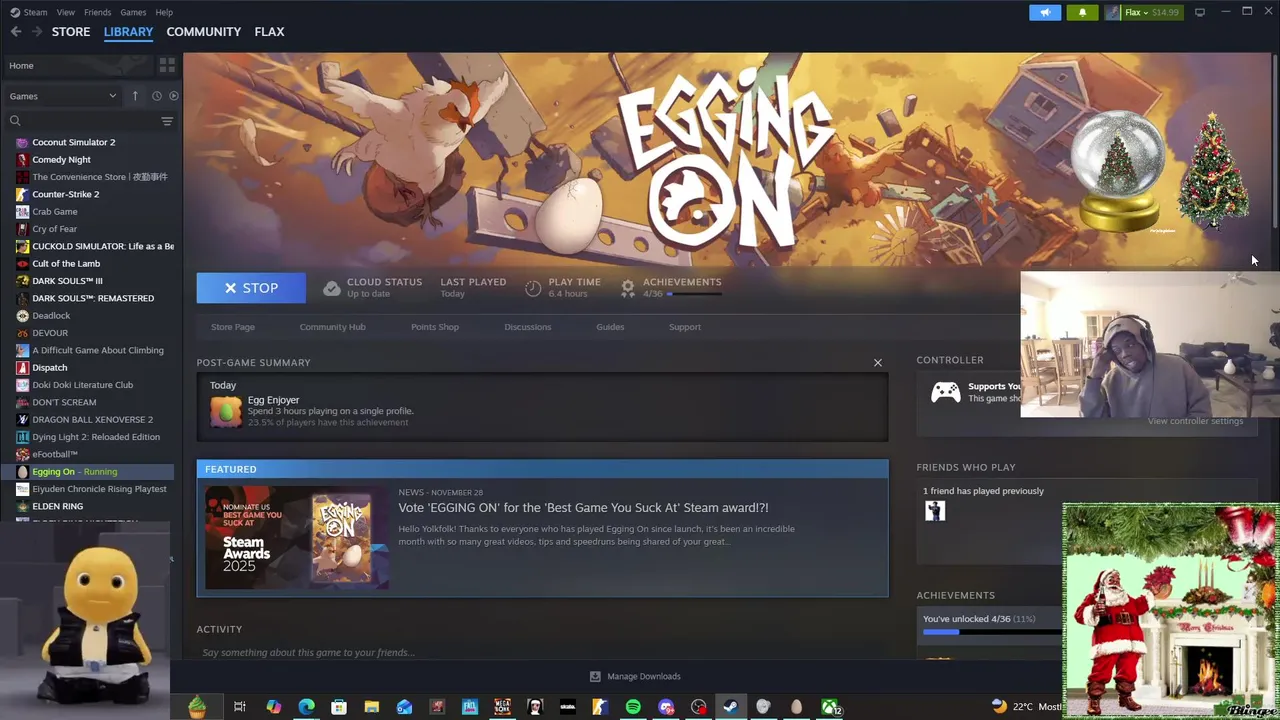Image resolution: width=1280 pixels, height=720 pixels.
Task: Go back with the left arrow
Action: pos(16,32)
